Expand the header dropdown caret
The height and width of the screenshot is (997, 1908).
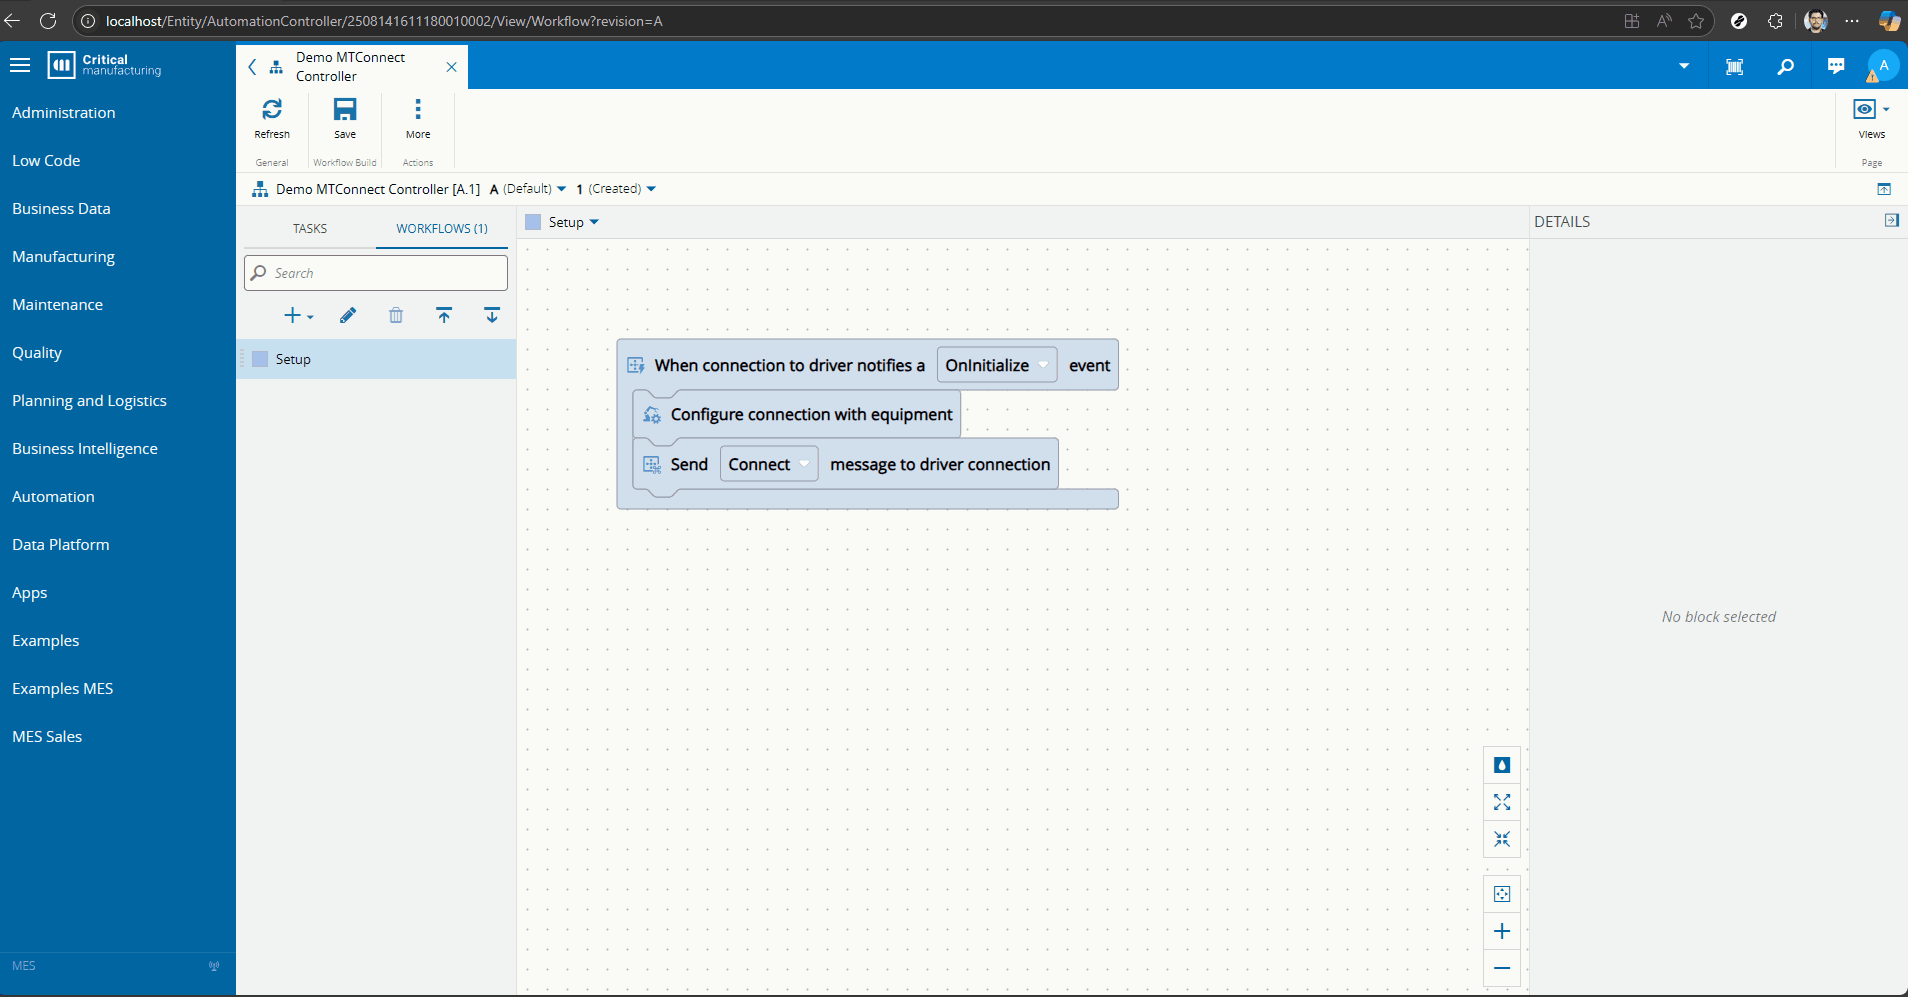(x=1684, y=66)
